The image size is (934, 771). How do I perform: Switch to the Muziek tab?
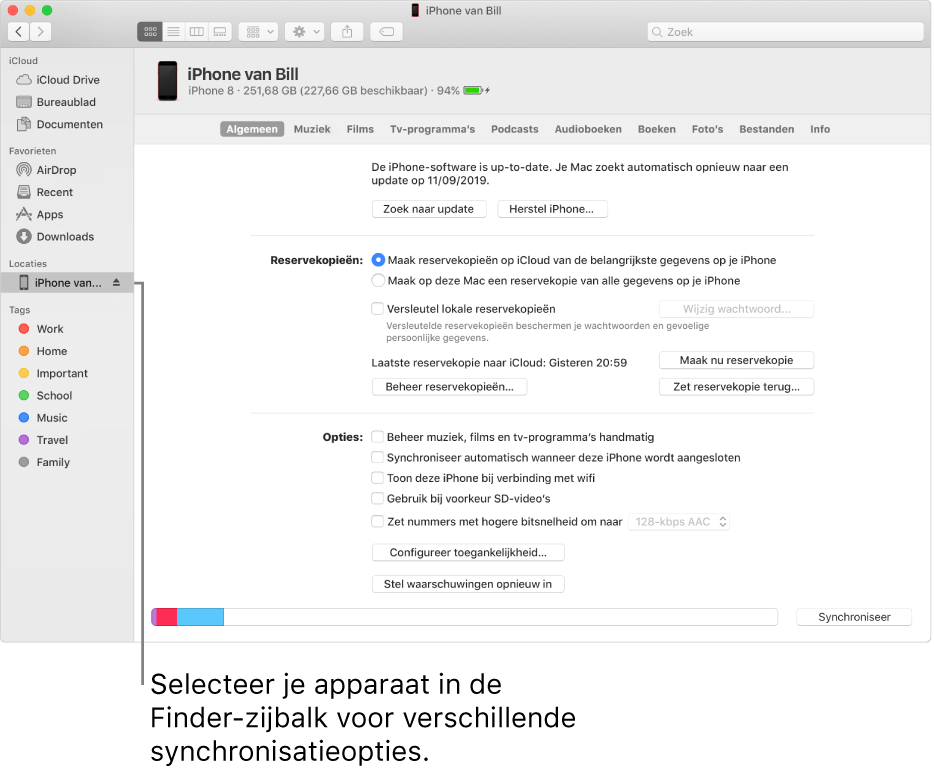coord(312,129)
